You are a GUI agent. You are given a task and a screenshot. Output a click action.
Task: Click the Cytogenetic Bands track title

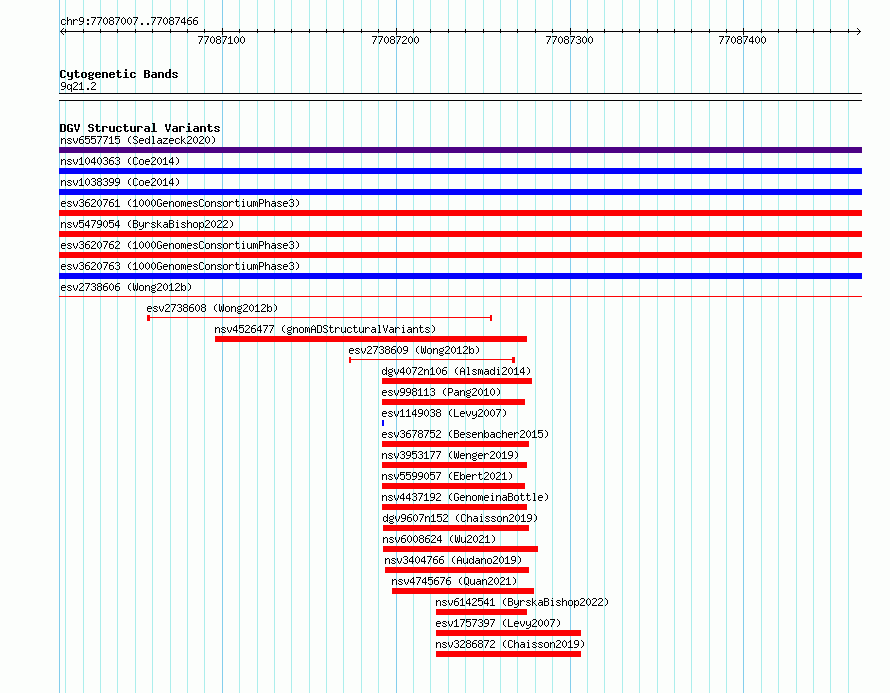[x=119, y=74]
